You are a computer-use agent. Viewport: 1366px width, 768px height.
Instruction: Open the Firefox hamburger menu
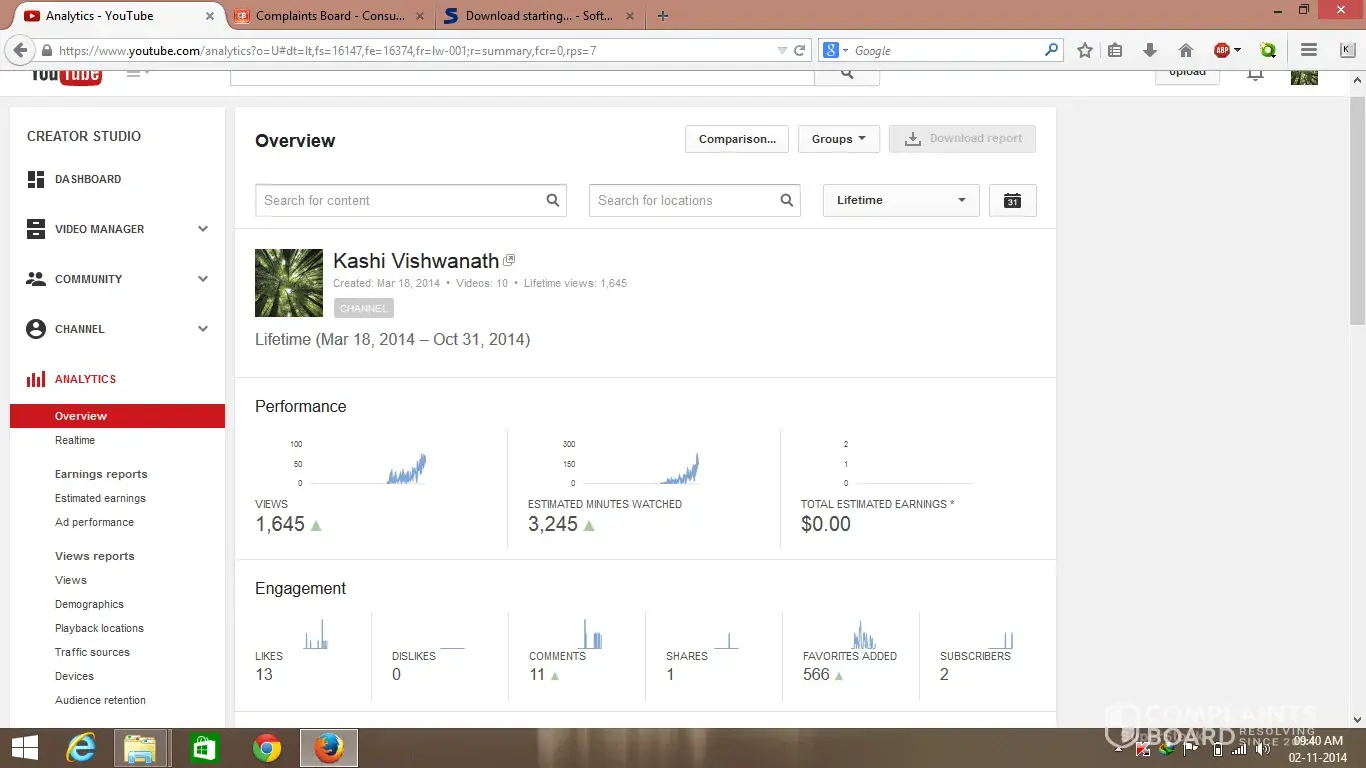point(1308,51)
